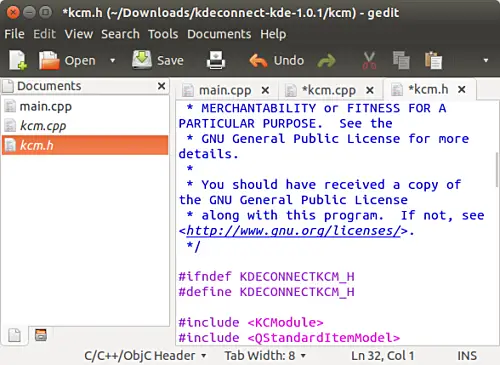Screen dimensions: 500x365
Task: Click the Print icon in the toolbar
Action: 216,60
